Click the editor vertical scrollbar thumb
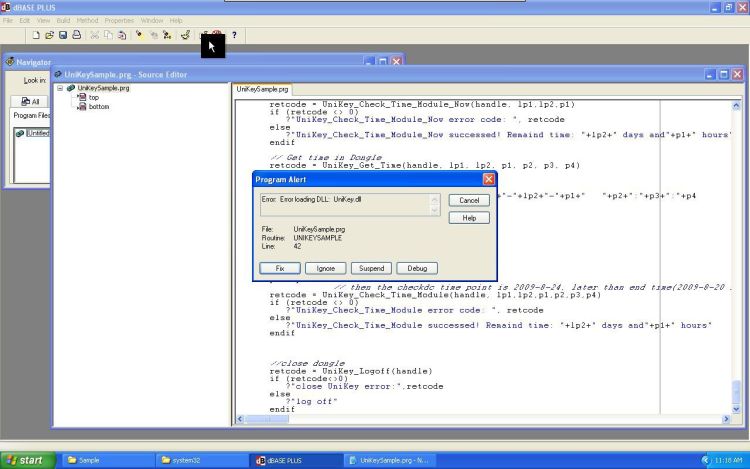750x469 pixels. [x=736, y=392]
